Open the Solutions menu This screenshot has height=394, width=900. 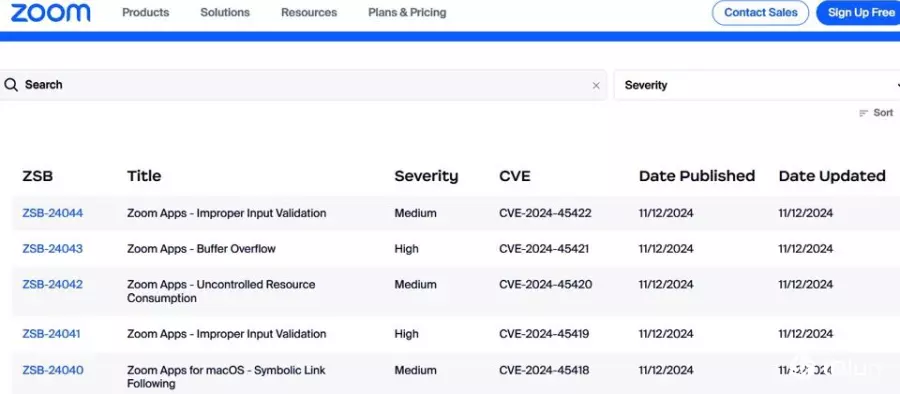coord(225,12)
